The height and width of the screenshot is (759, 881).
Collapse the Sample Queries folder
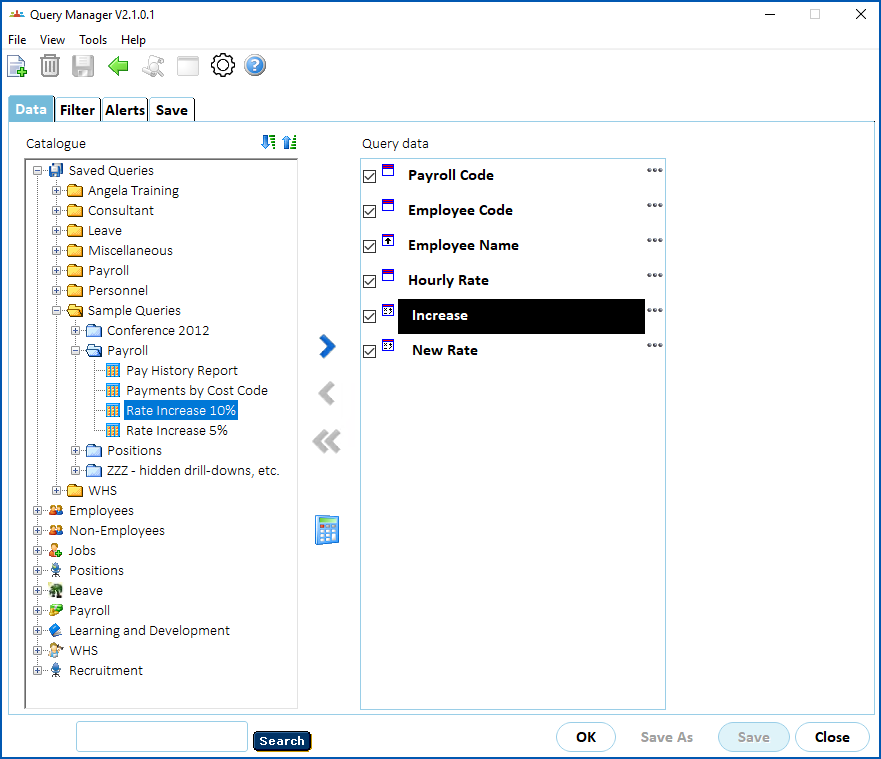56,311
